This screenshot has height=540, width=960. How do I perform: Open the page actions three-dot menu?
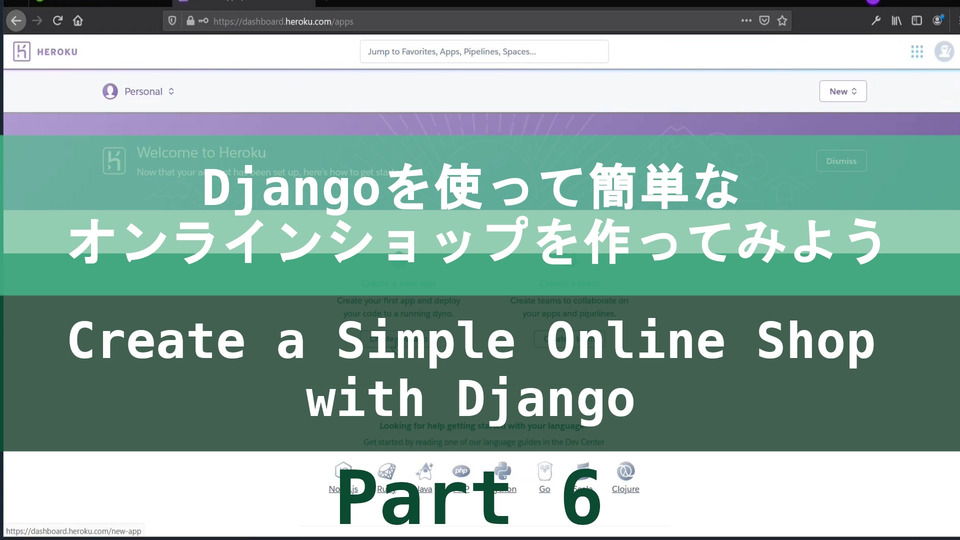pyautogui.click(x=746, y=21)
